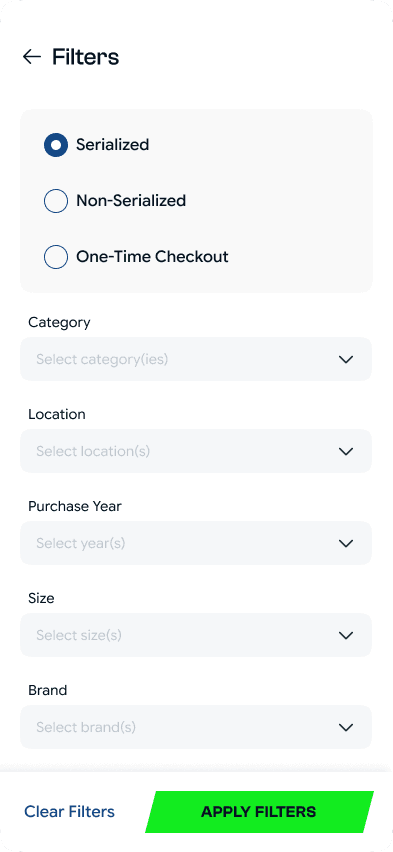The width and height of the screenshot is (393, 852).
Task: Click the Non-Serialized label text
Action: (131, 201)
